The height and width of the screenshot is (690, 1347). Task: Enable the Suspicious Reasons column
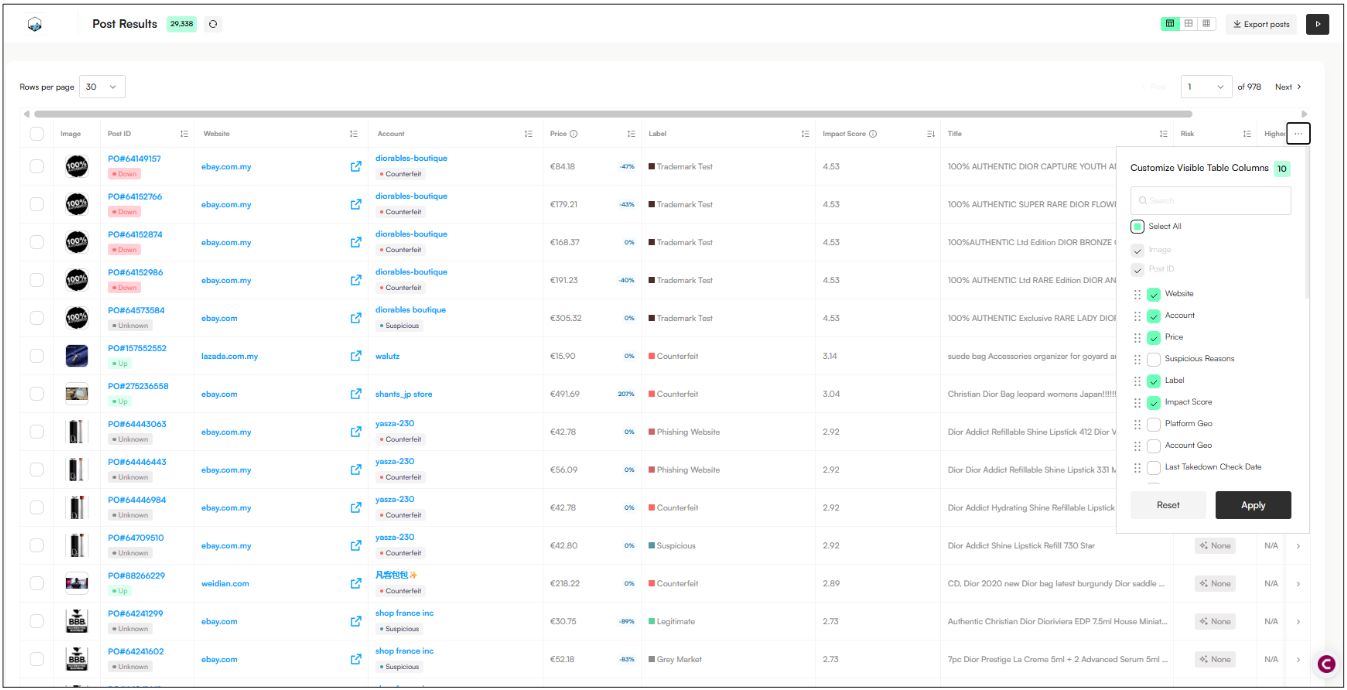[x=1154, y=359]
